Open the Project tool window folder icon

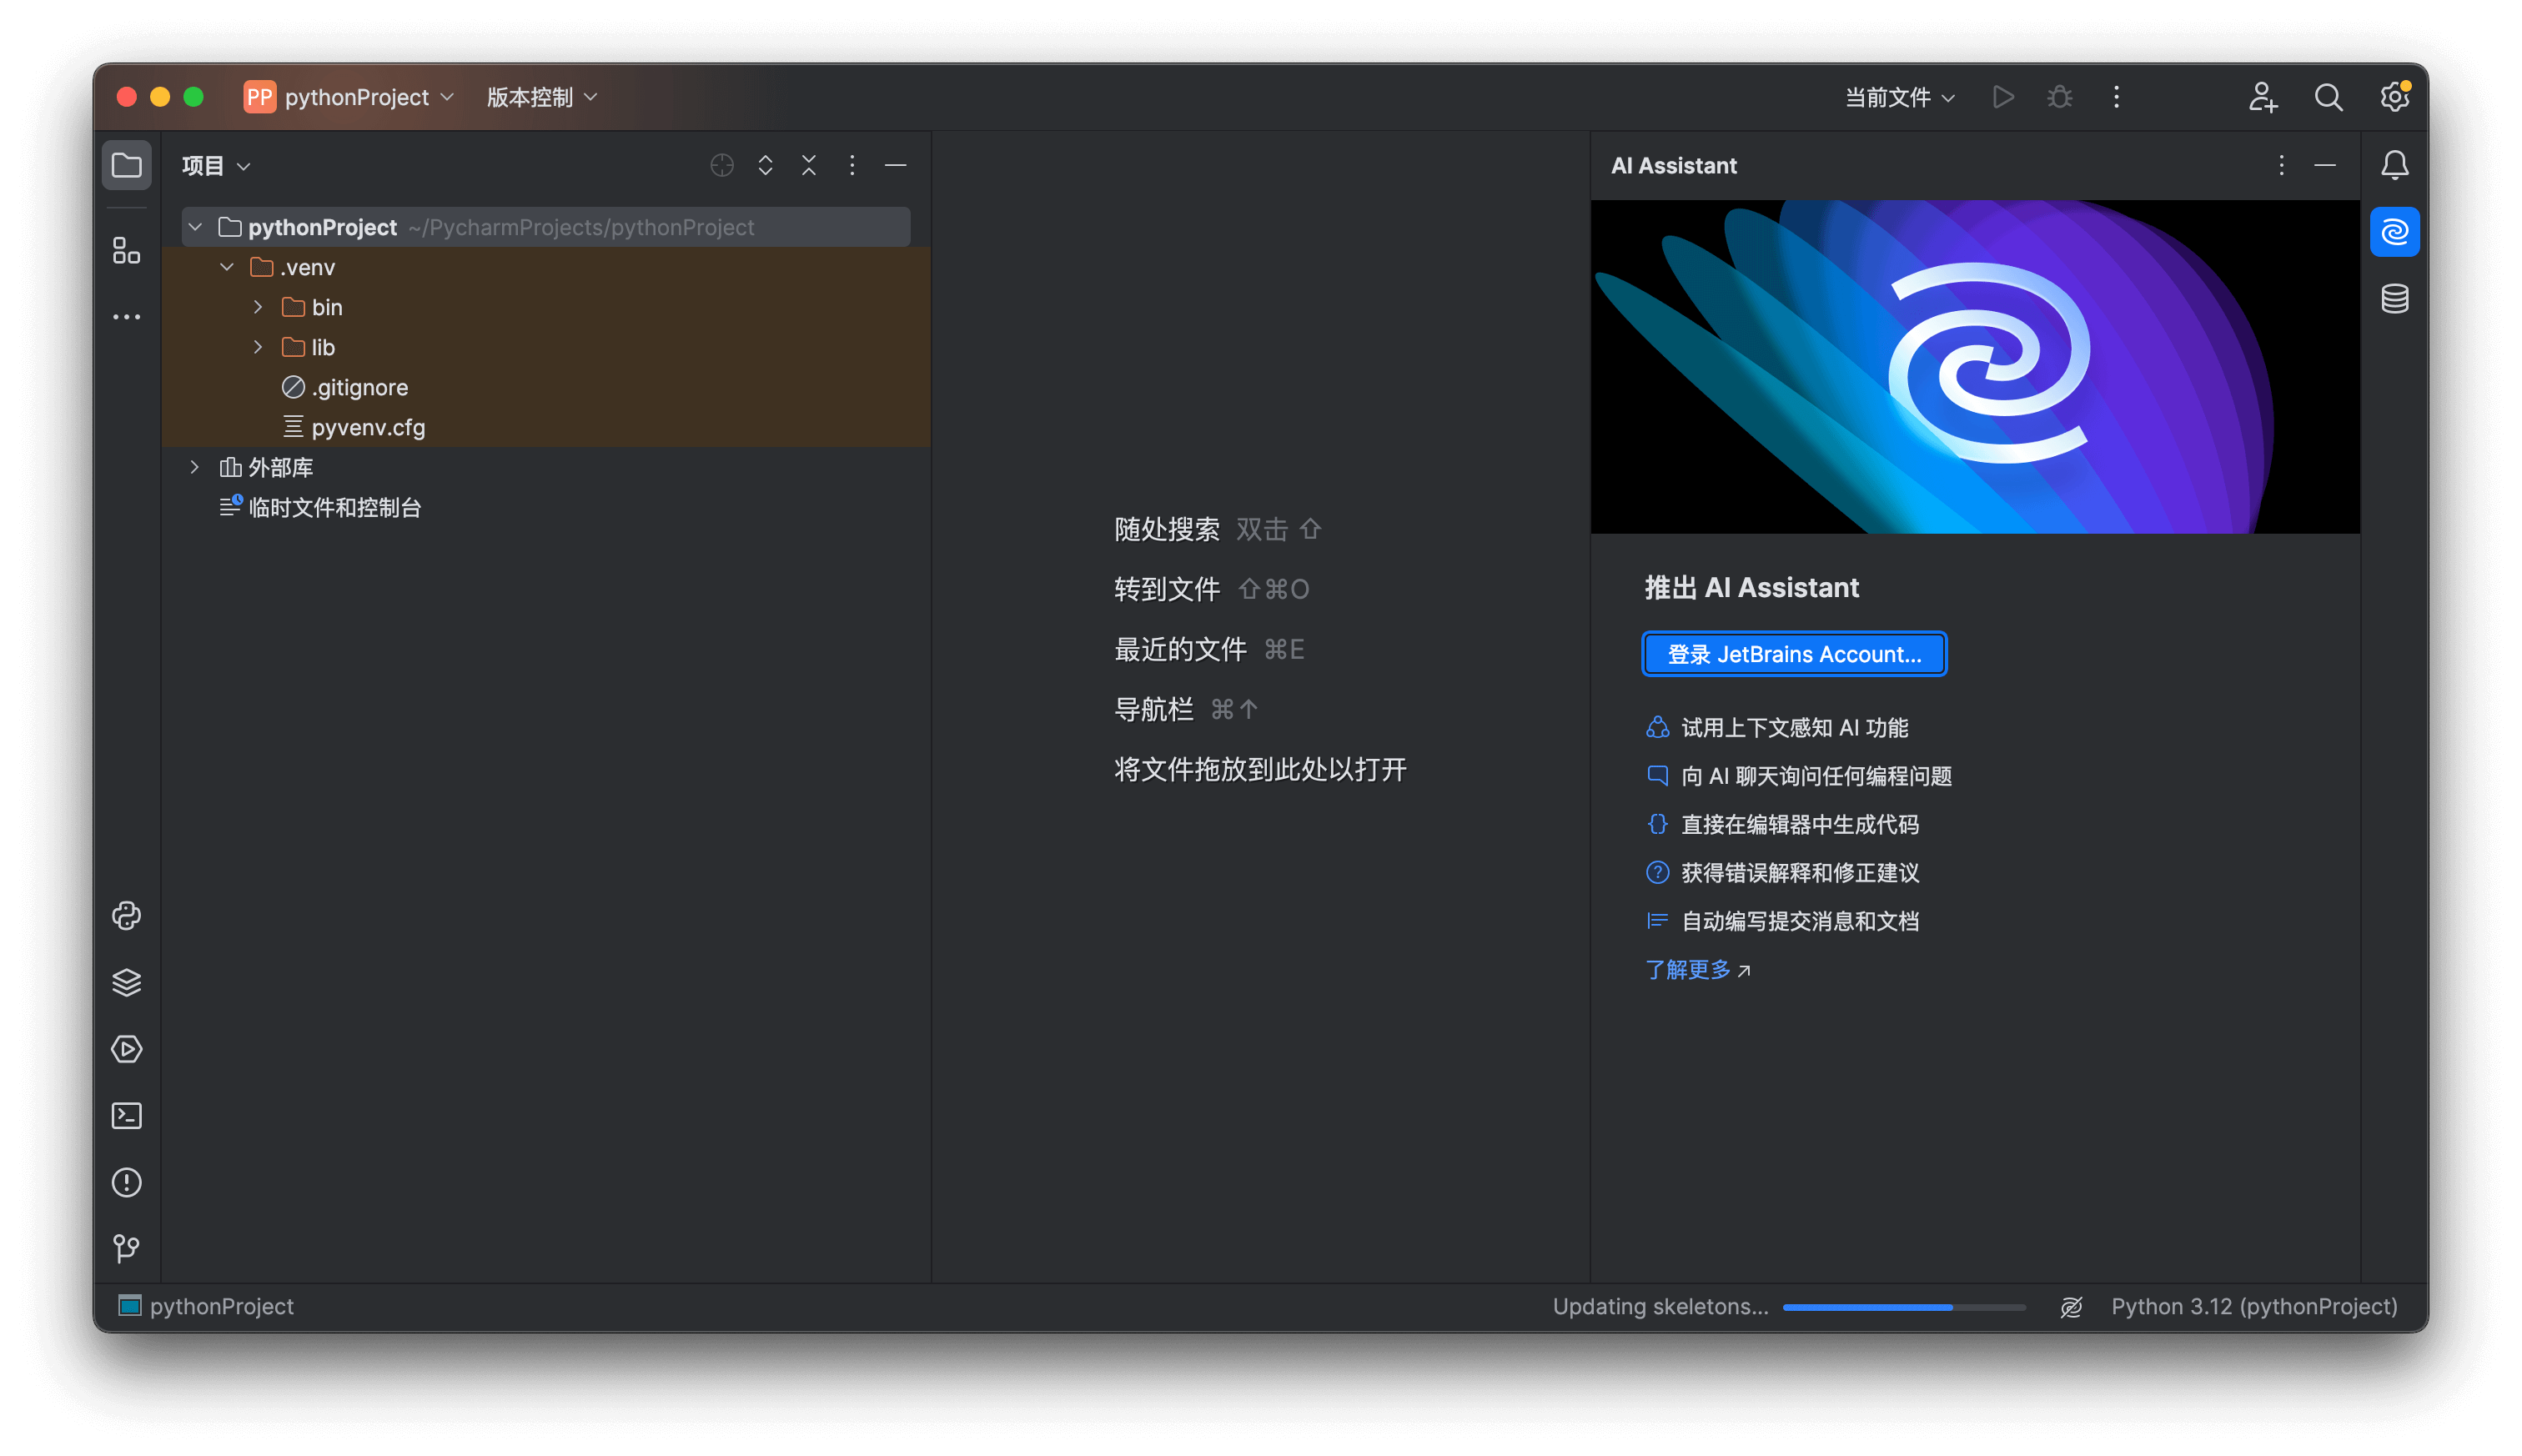127,165
